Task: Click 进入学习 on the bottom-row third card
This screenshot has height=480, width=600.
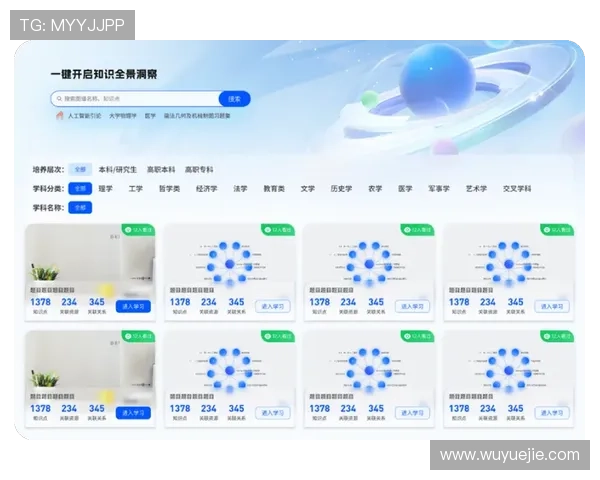Action: point(412,413)
